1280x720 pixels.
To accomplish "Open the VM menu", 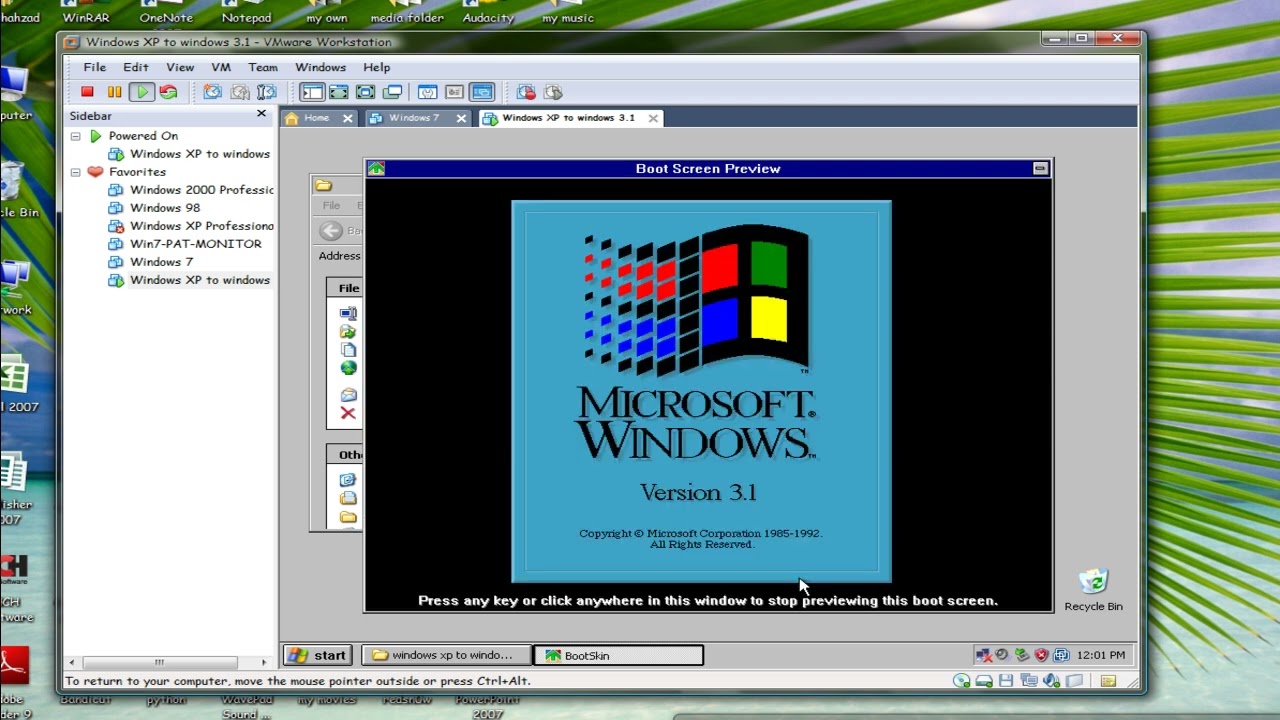I will click(221, 67).
